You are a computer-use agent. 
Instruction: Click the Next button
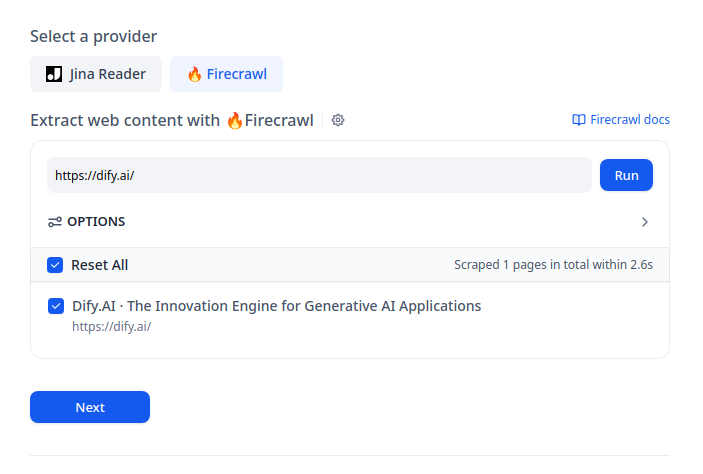pyautogui.click(x=90, y=407)
